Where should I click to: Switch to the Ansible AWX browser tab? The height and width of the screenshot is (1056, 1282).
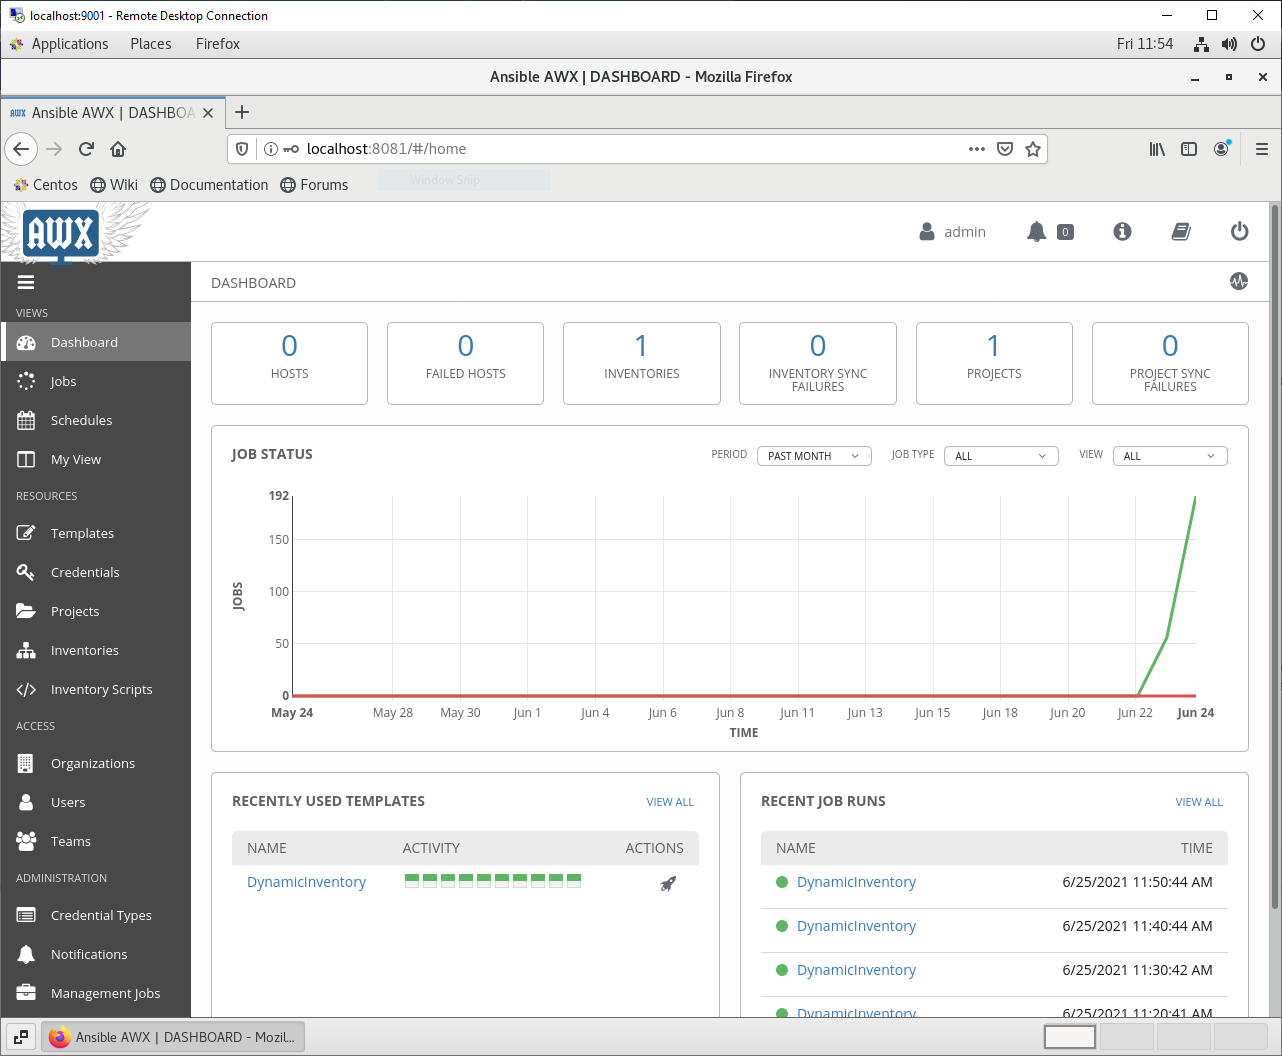click(110, 112)
